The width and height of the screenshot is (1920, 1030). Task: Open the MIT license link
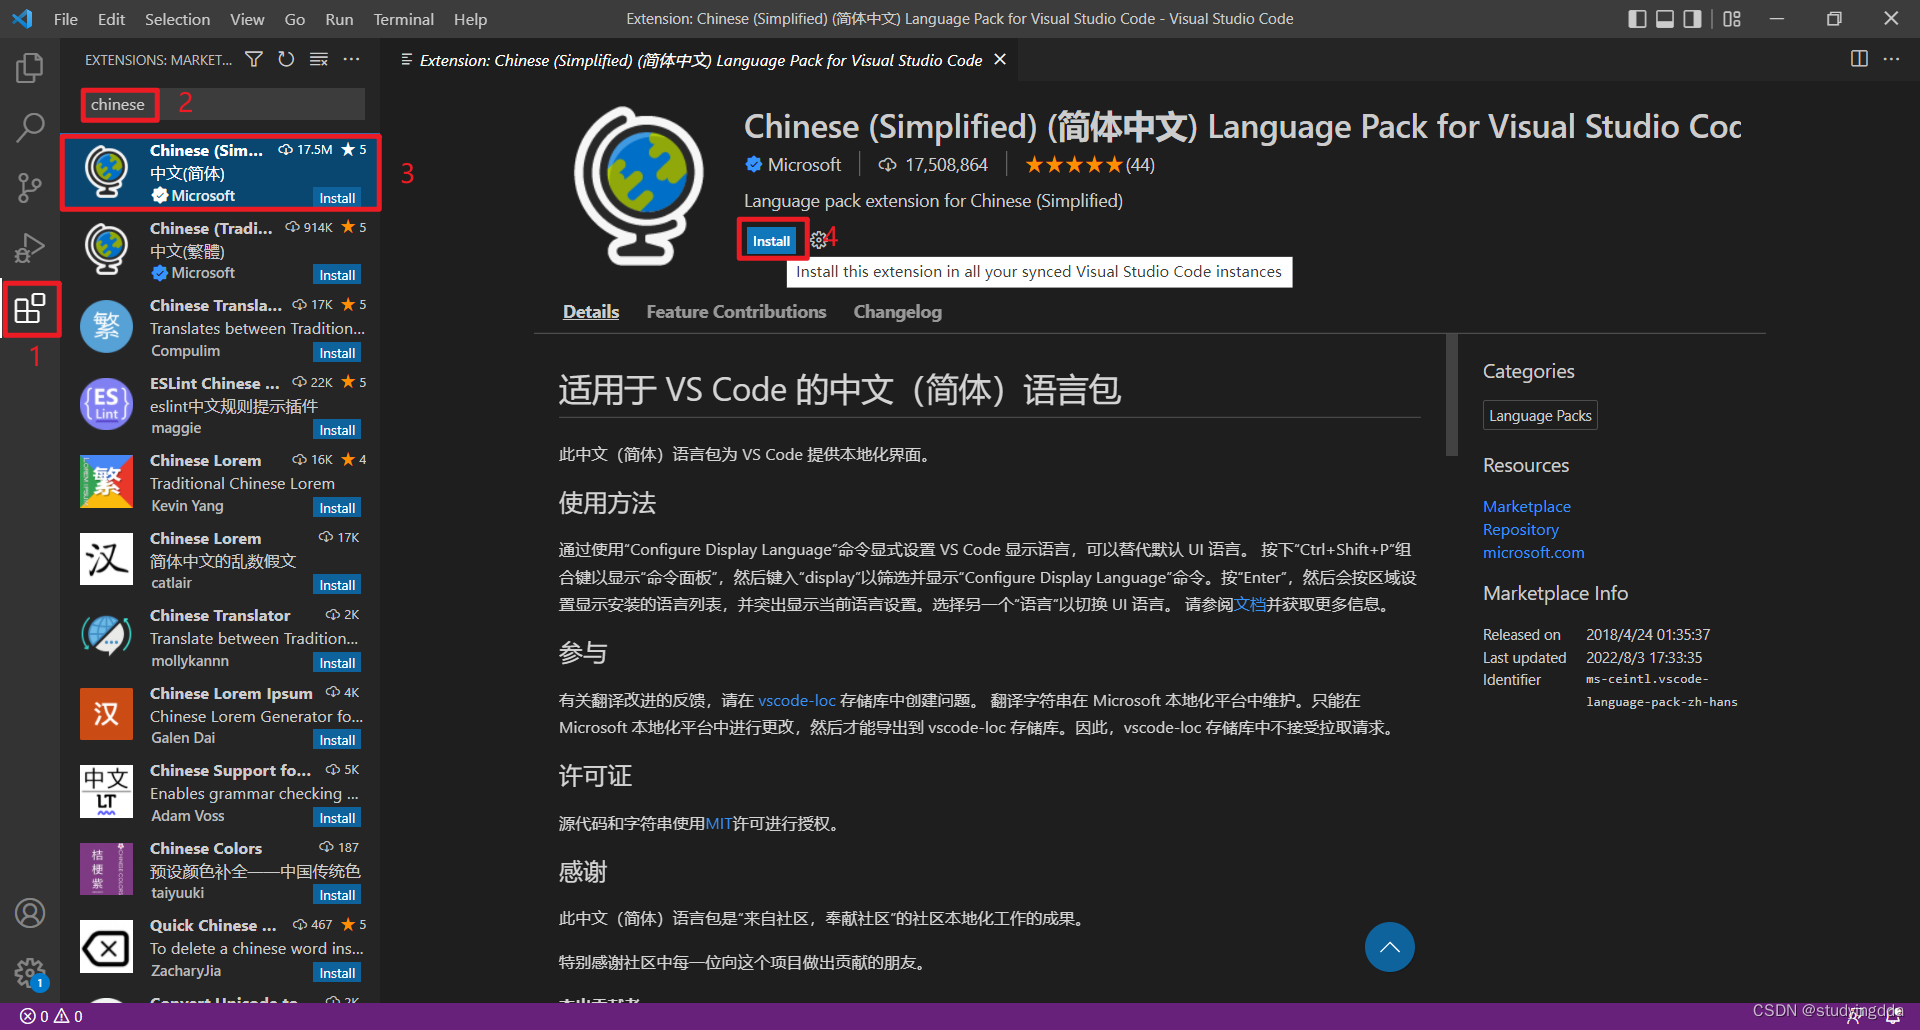[719, 823]
